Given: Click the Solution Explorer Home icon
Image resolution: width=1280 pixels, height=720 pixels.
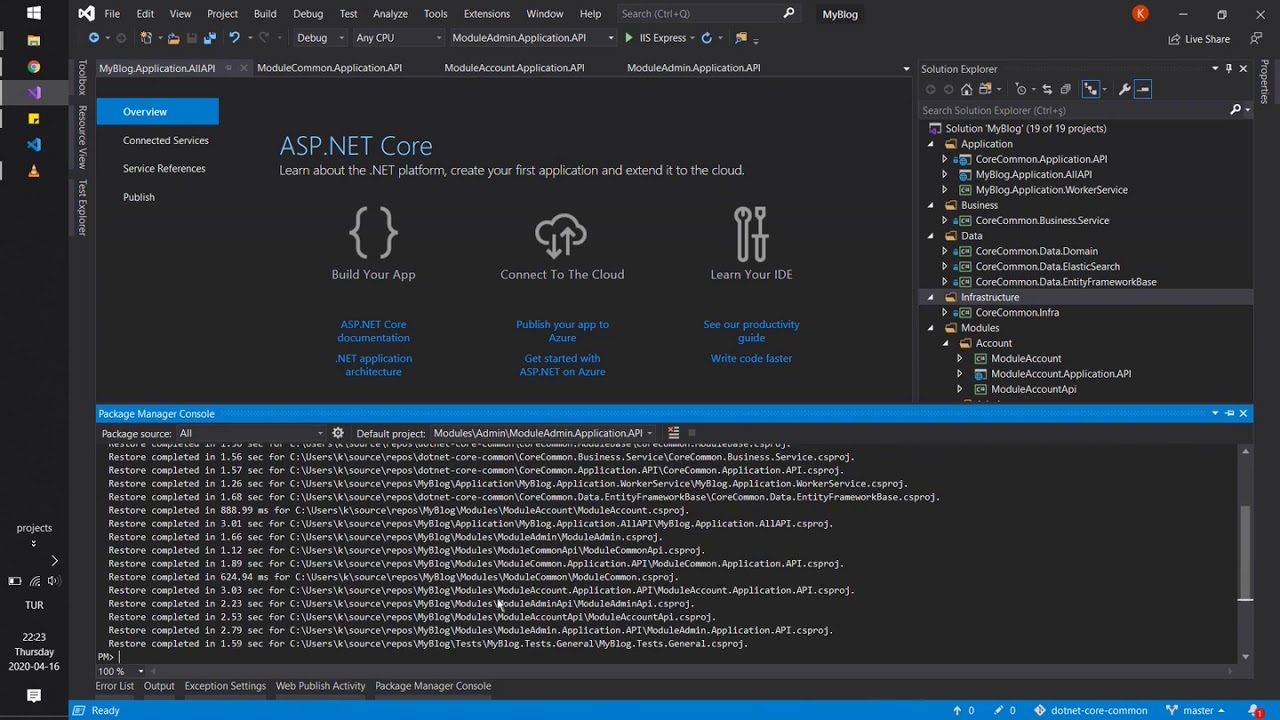Looking at the screenshot, I should pyautogui.click(x=966, y=90).
